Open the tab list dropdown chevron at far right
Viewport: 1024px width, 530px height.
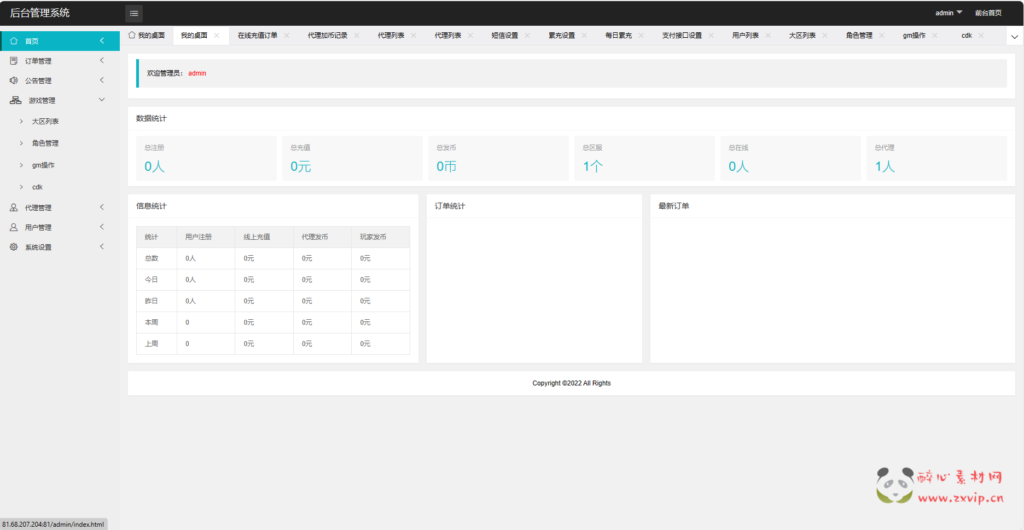(x=1014, y=36)
